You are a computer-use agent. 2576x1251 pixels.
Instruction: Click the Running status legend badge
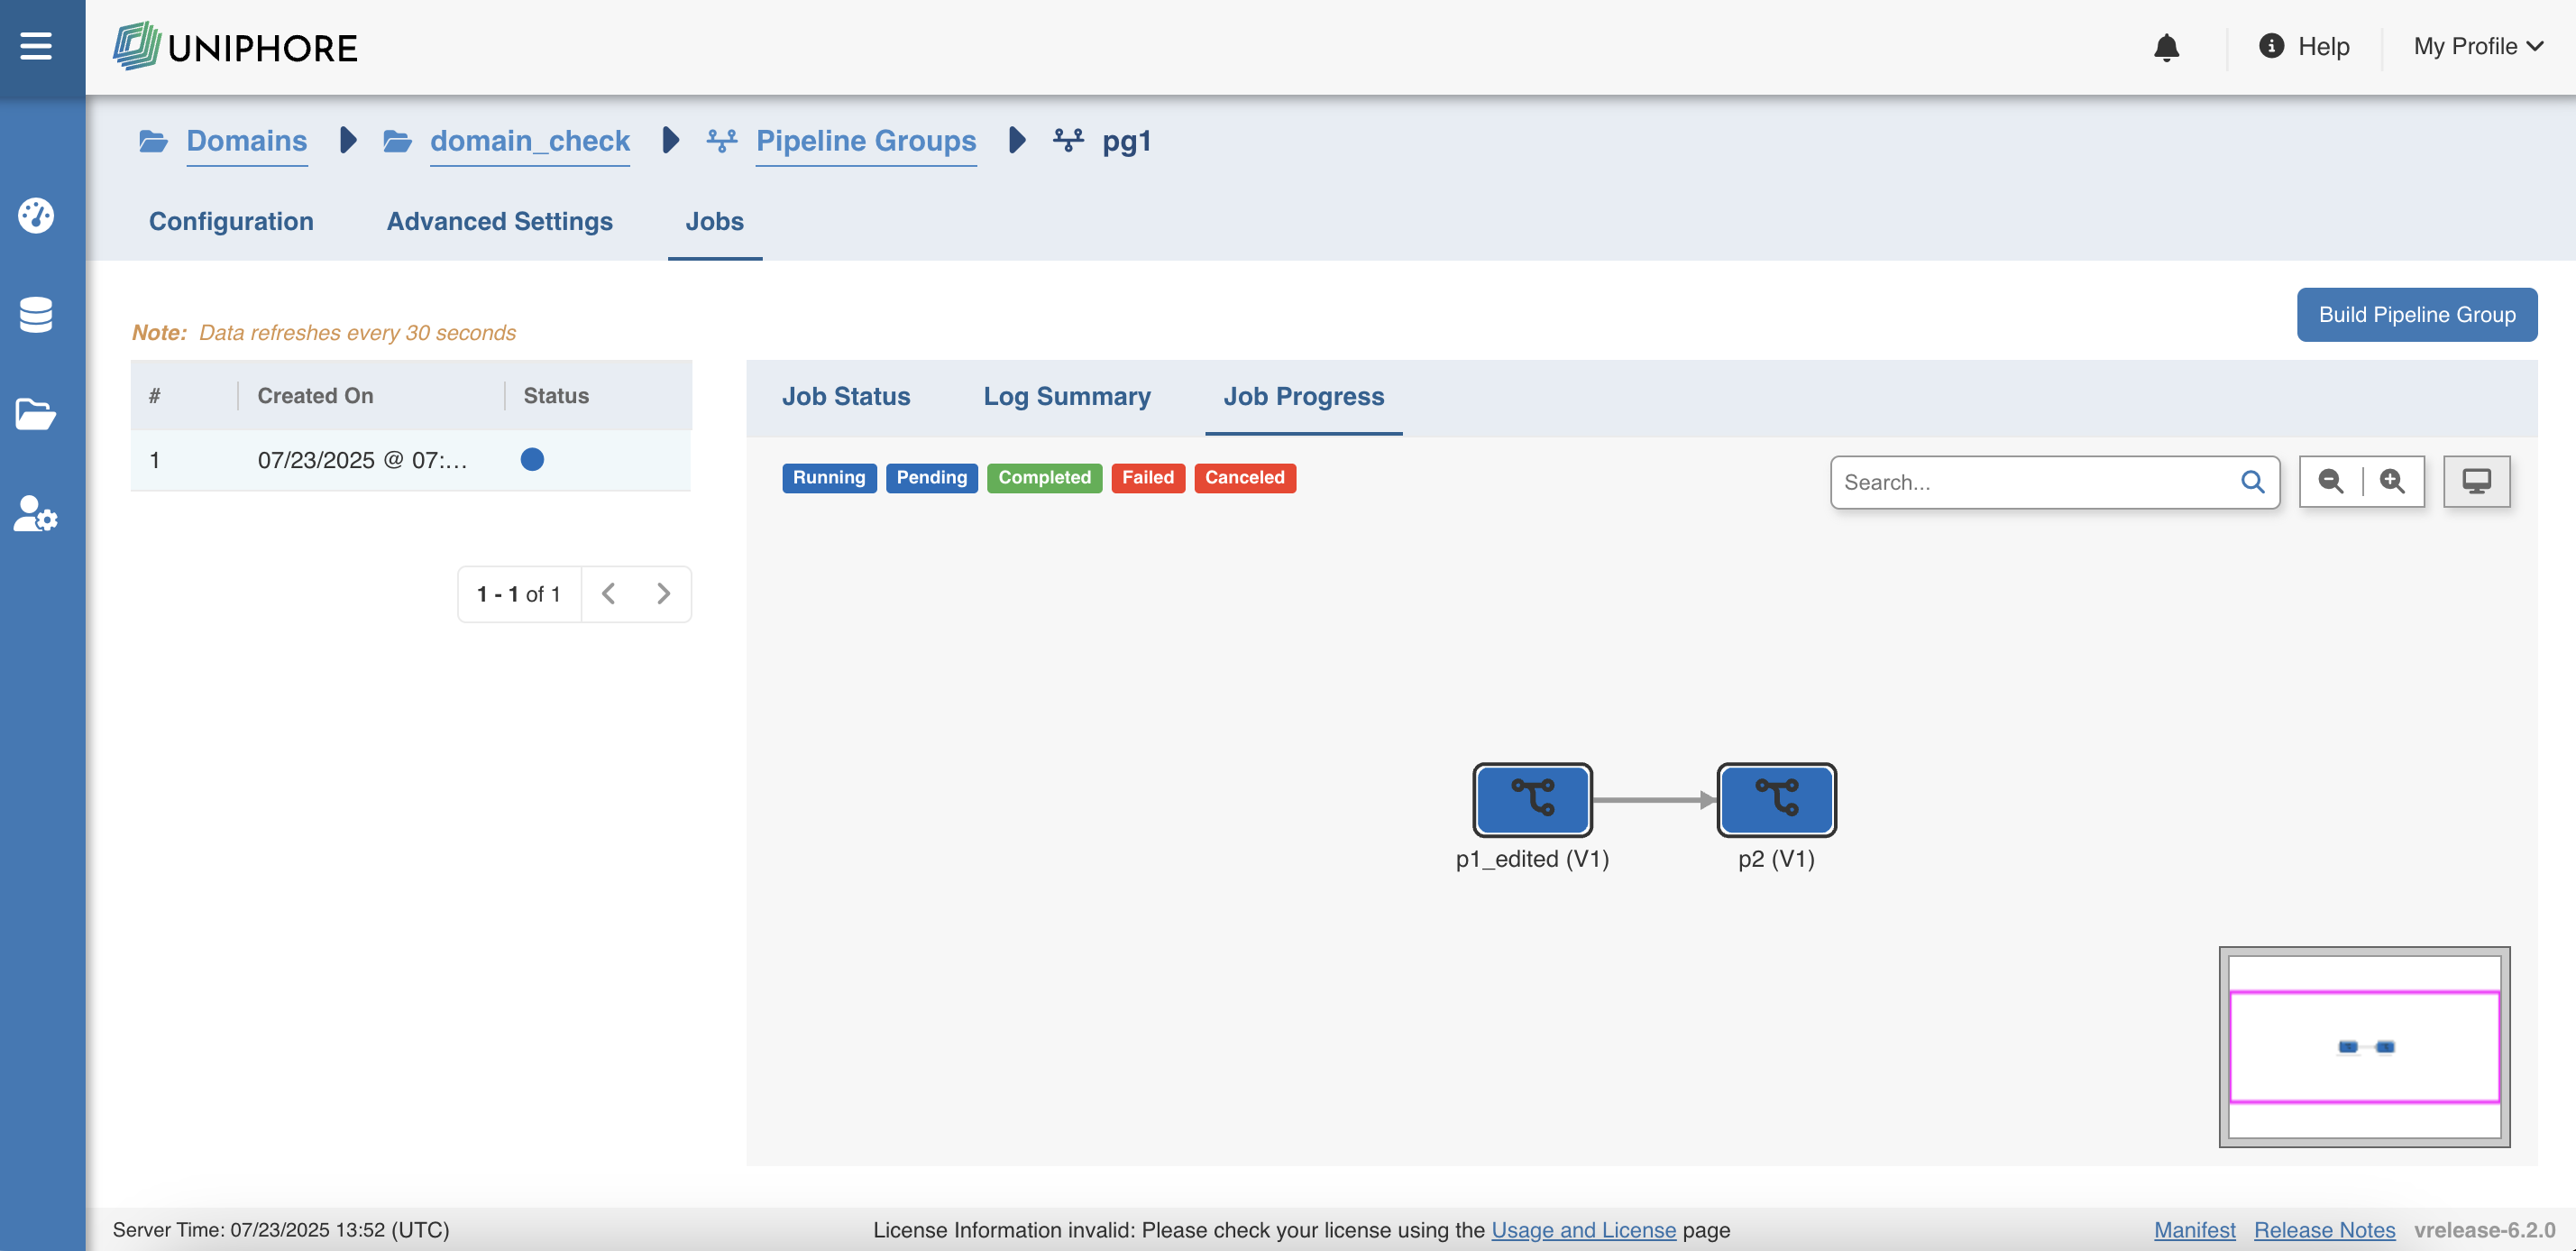pyautogui.click(x=829, y=478)
